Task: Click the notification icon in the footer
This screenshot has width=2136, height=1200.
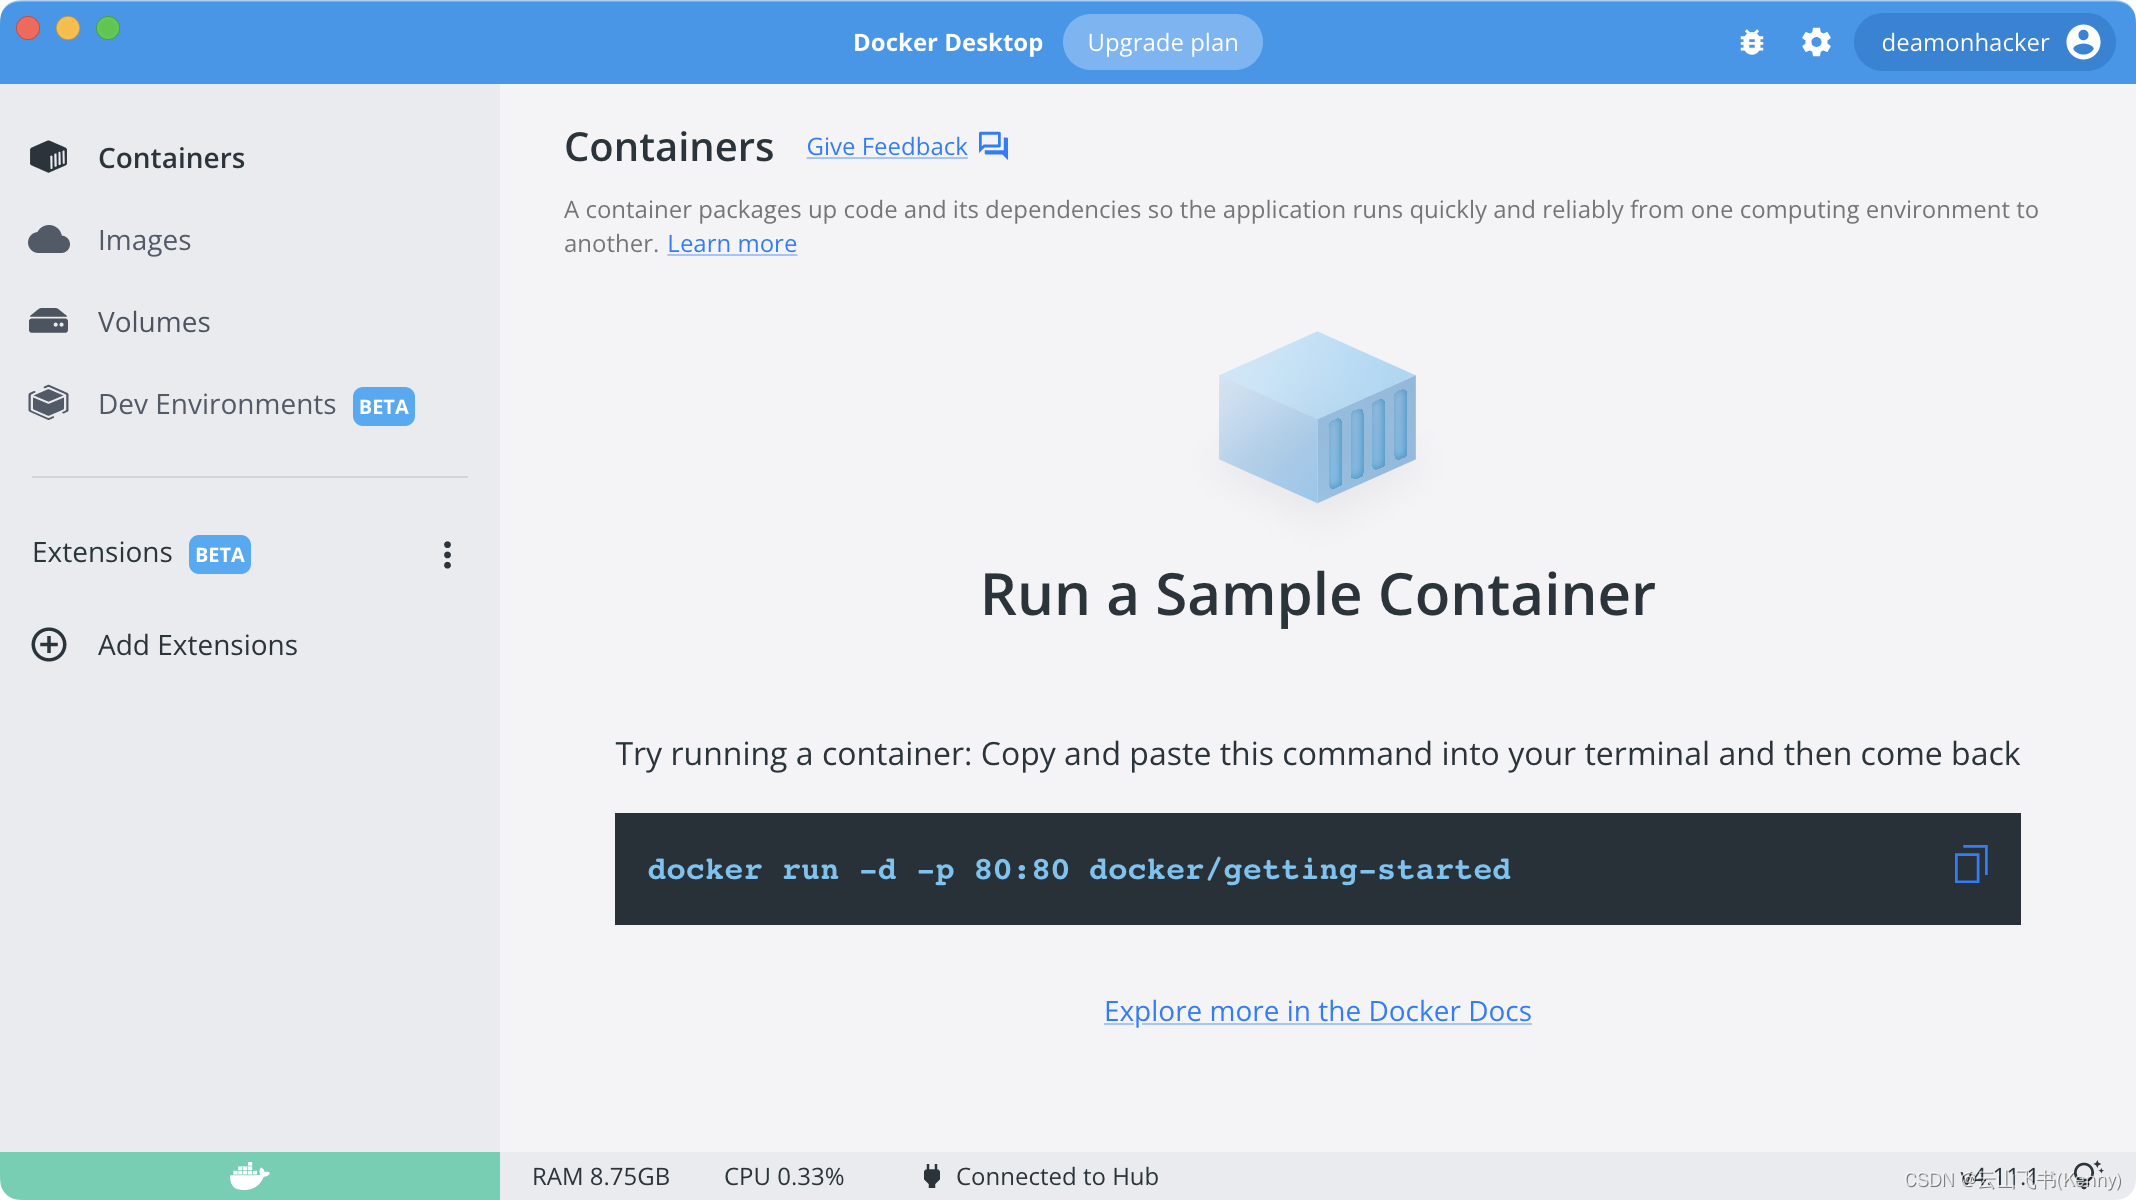Action: [2086, 1173]
